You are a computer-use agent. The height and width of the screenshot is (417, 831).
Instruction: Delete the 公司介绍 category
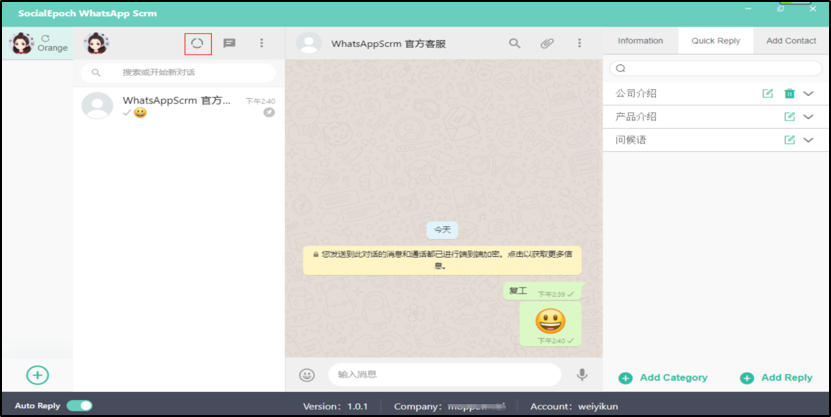coord(790,93)
